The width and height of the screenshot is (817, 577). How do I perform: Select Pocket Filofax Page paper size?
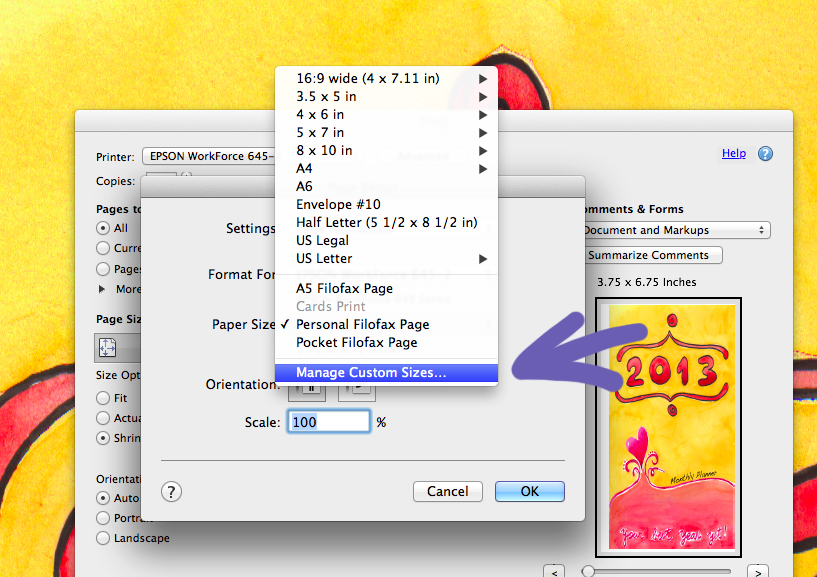click(x=356, y=342)
